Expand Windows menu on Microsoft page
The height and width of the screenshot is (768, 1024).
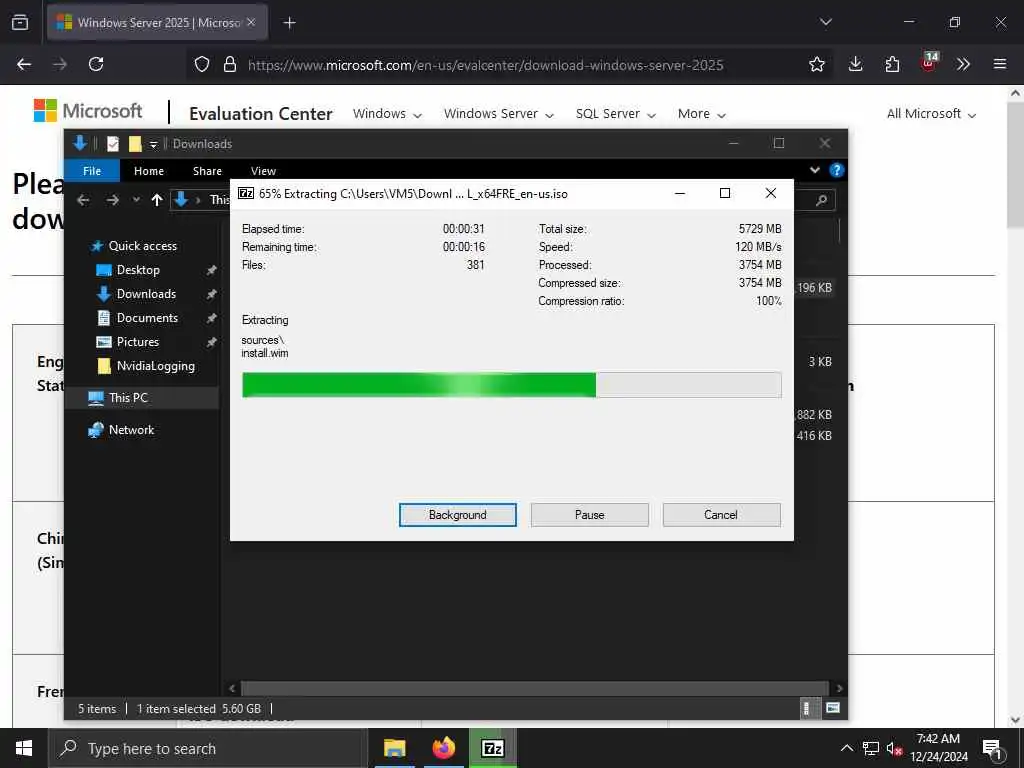[387, 114]
